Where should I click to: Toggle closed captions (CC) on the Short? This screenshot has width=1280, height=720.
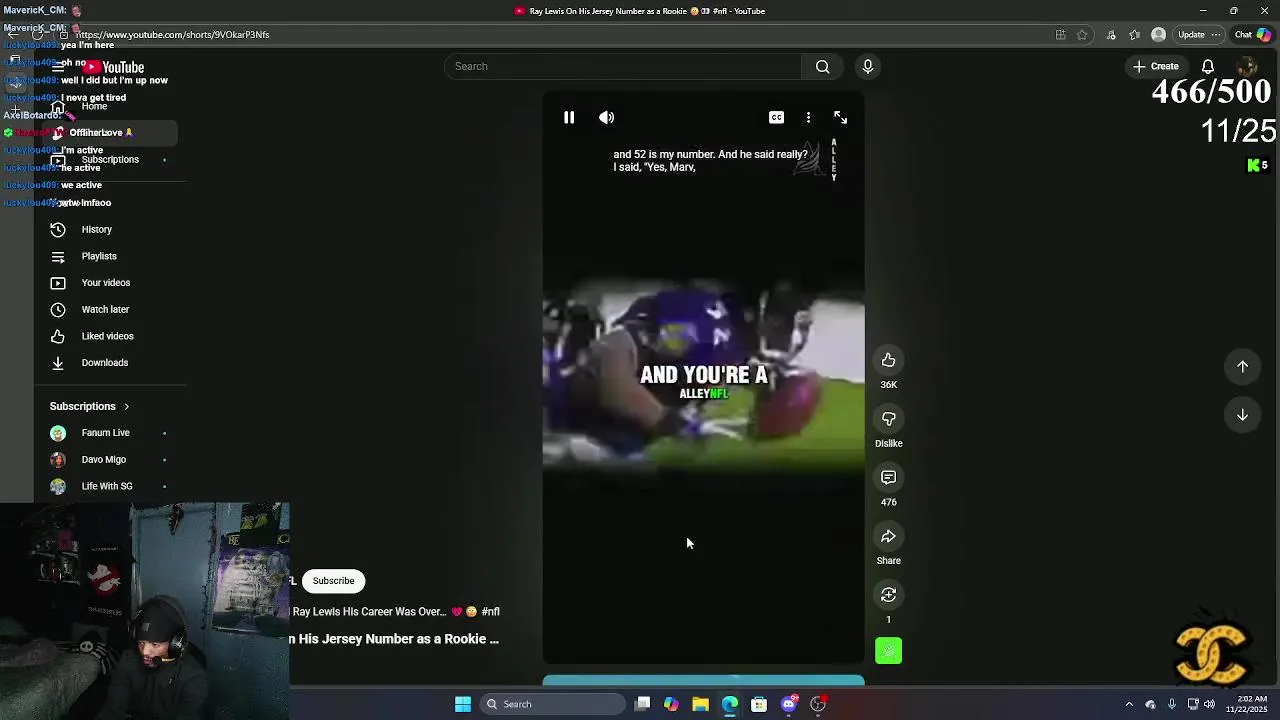click(776, 117)
